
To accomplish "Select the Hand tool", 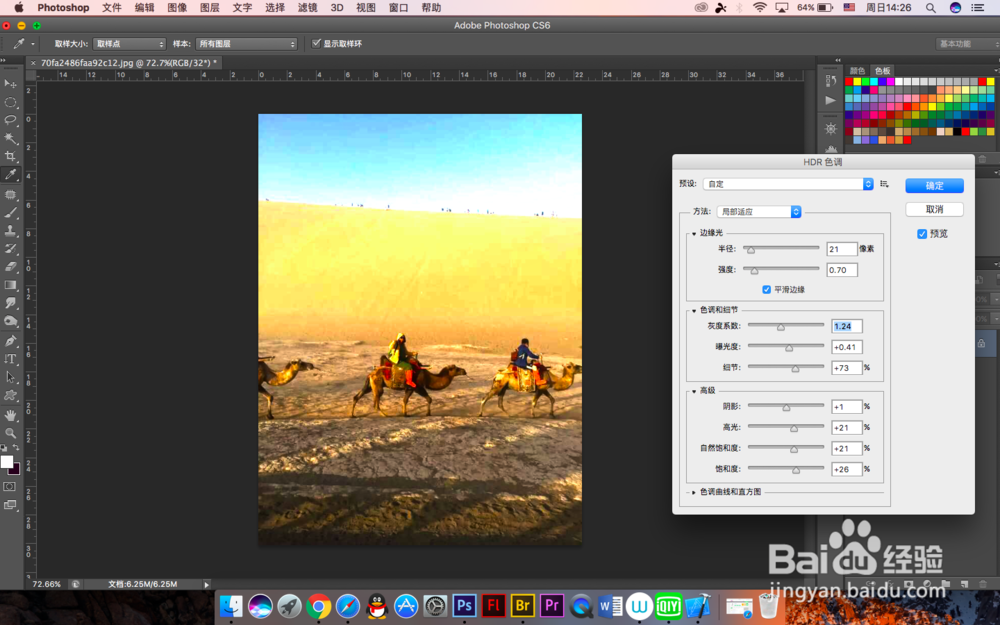I will point(10,415).
